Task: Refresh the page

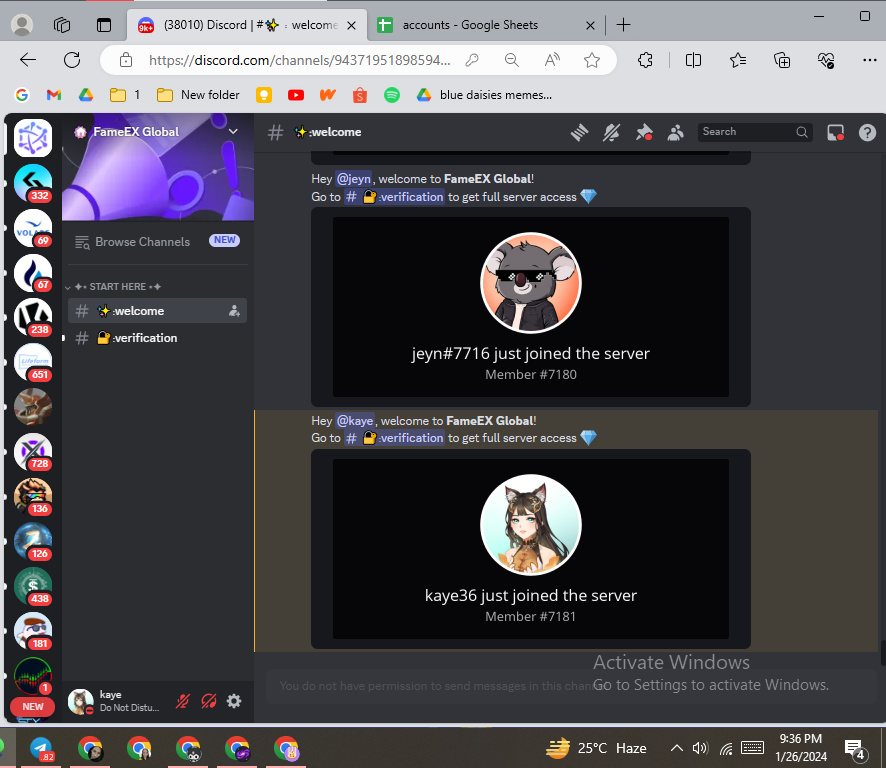Action: click(x=72, y=60)
